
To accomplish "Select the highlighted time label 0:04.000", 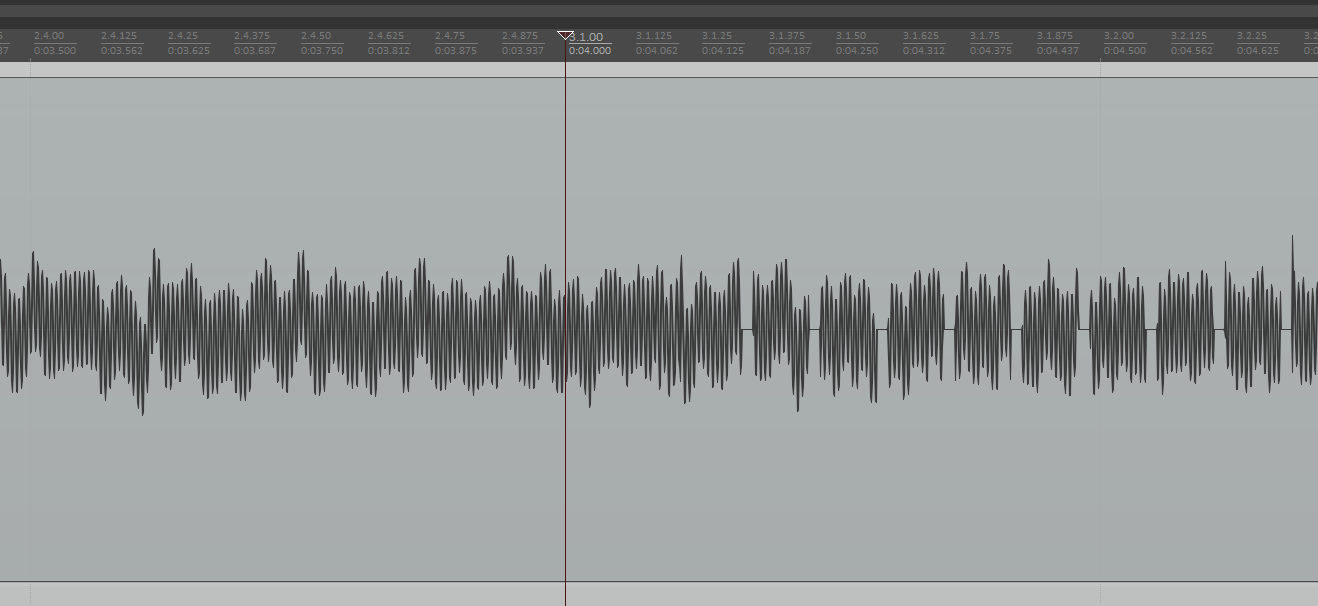I will [590, 50].
